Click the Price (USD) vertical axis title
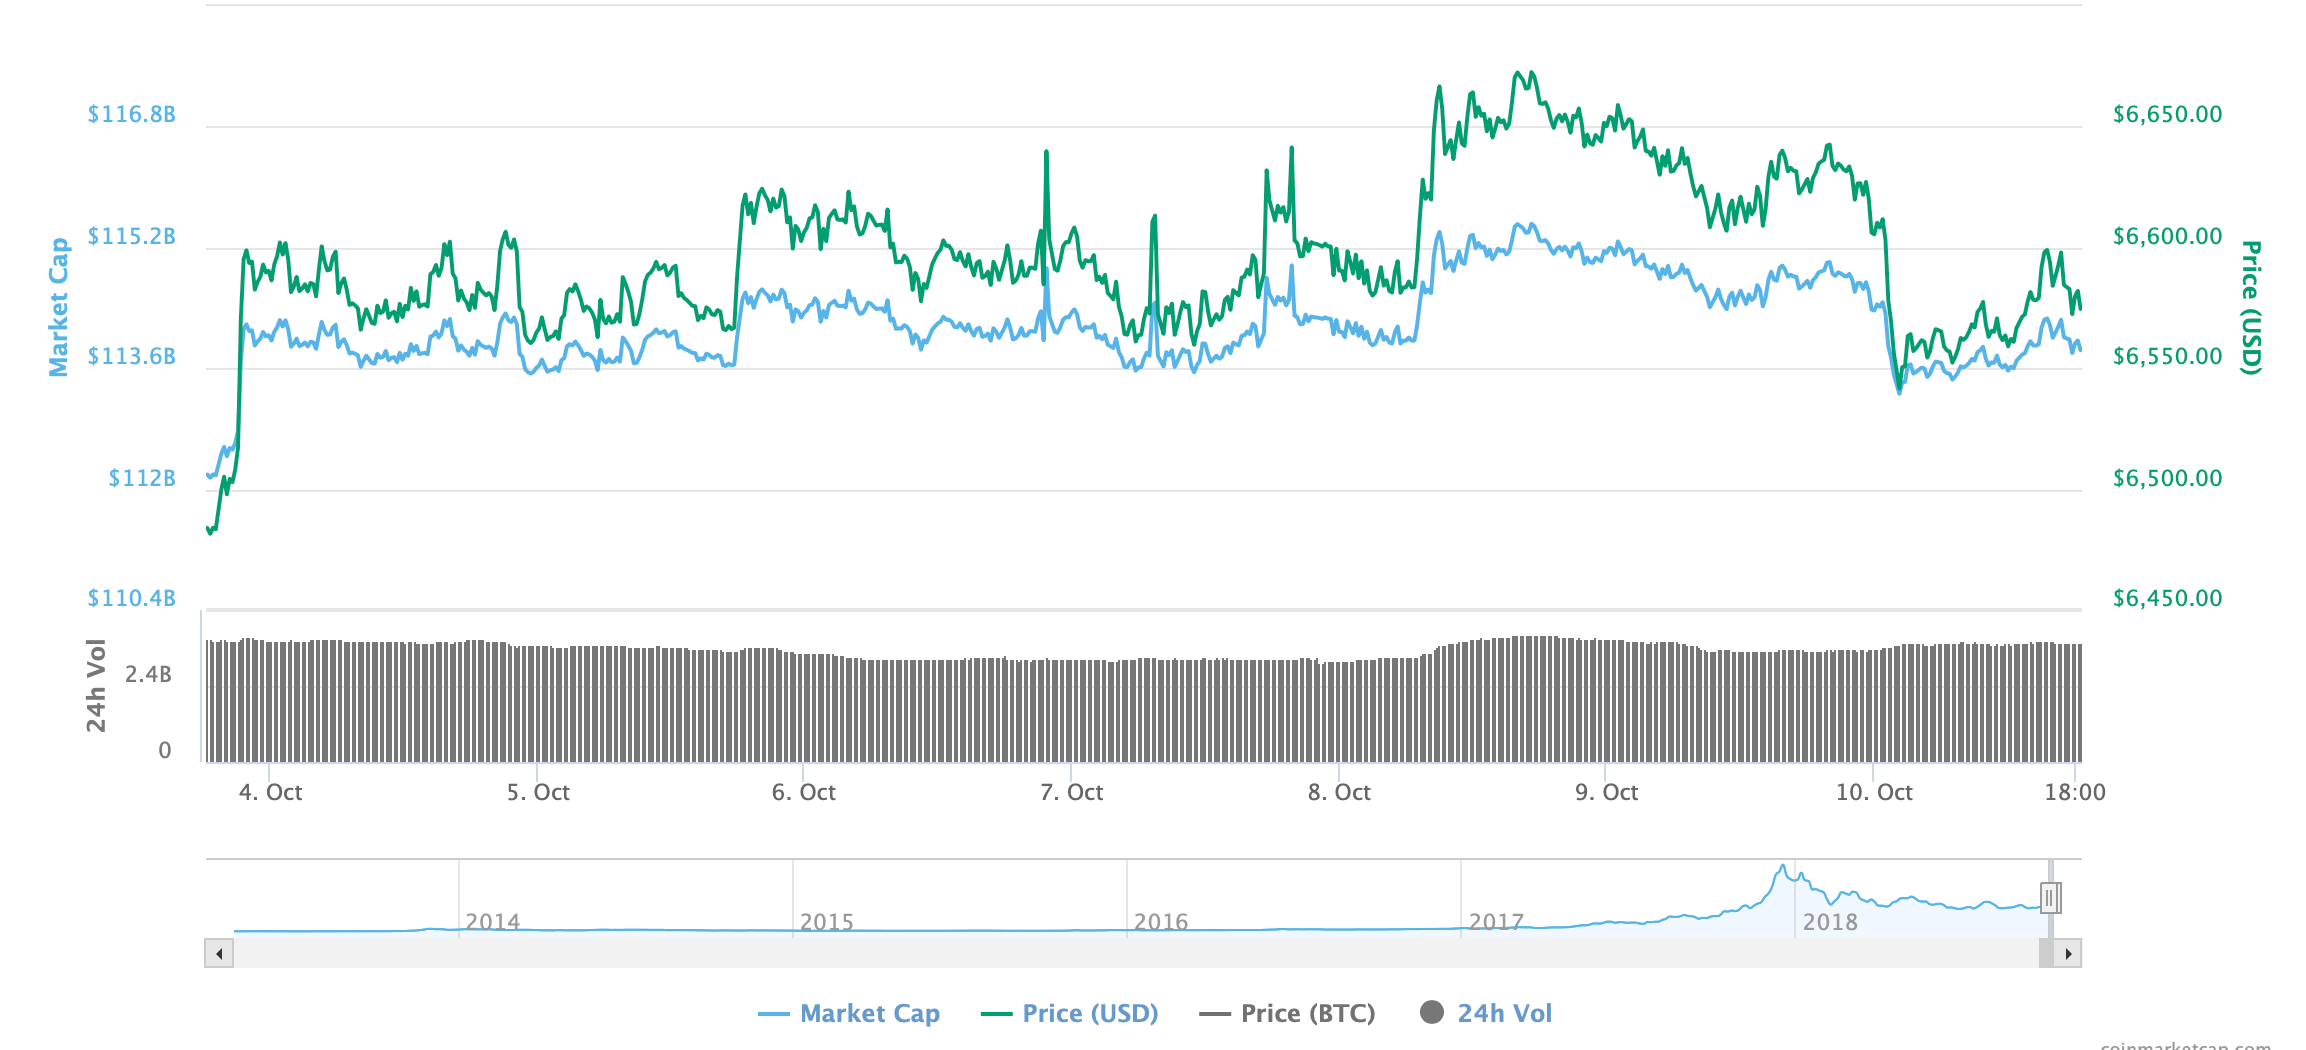The width and height of the screenshot is (2306, 1050). click(x=2250, y=307)
